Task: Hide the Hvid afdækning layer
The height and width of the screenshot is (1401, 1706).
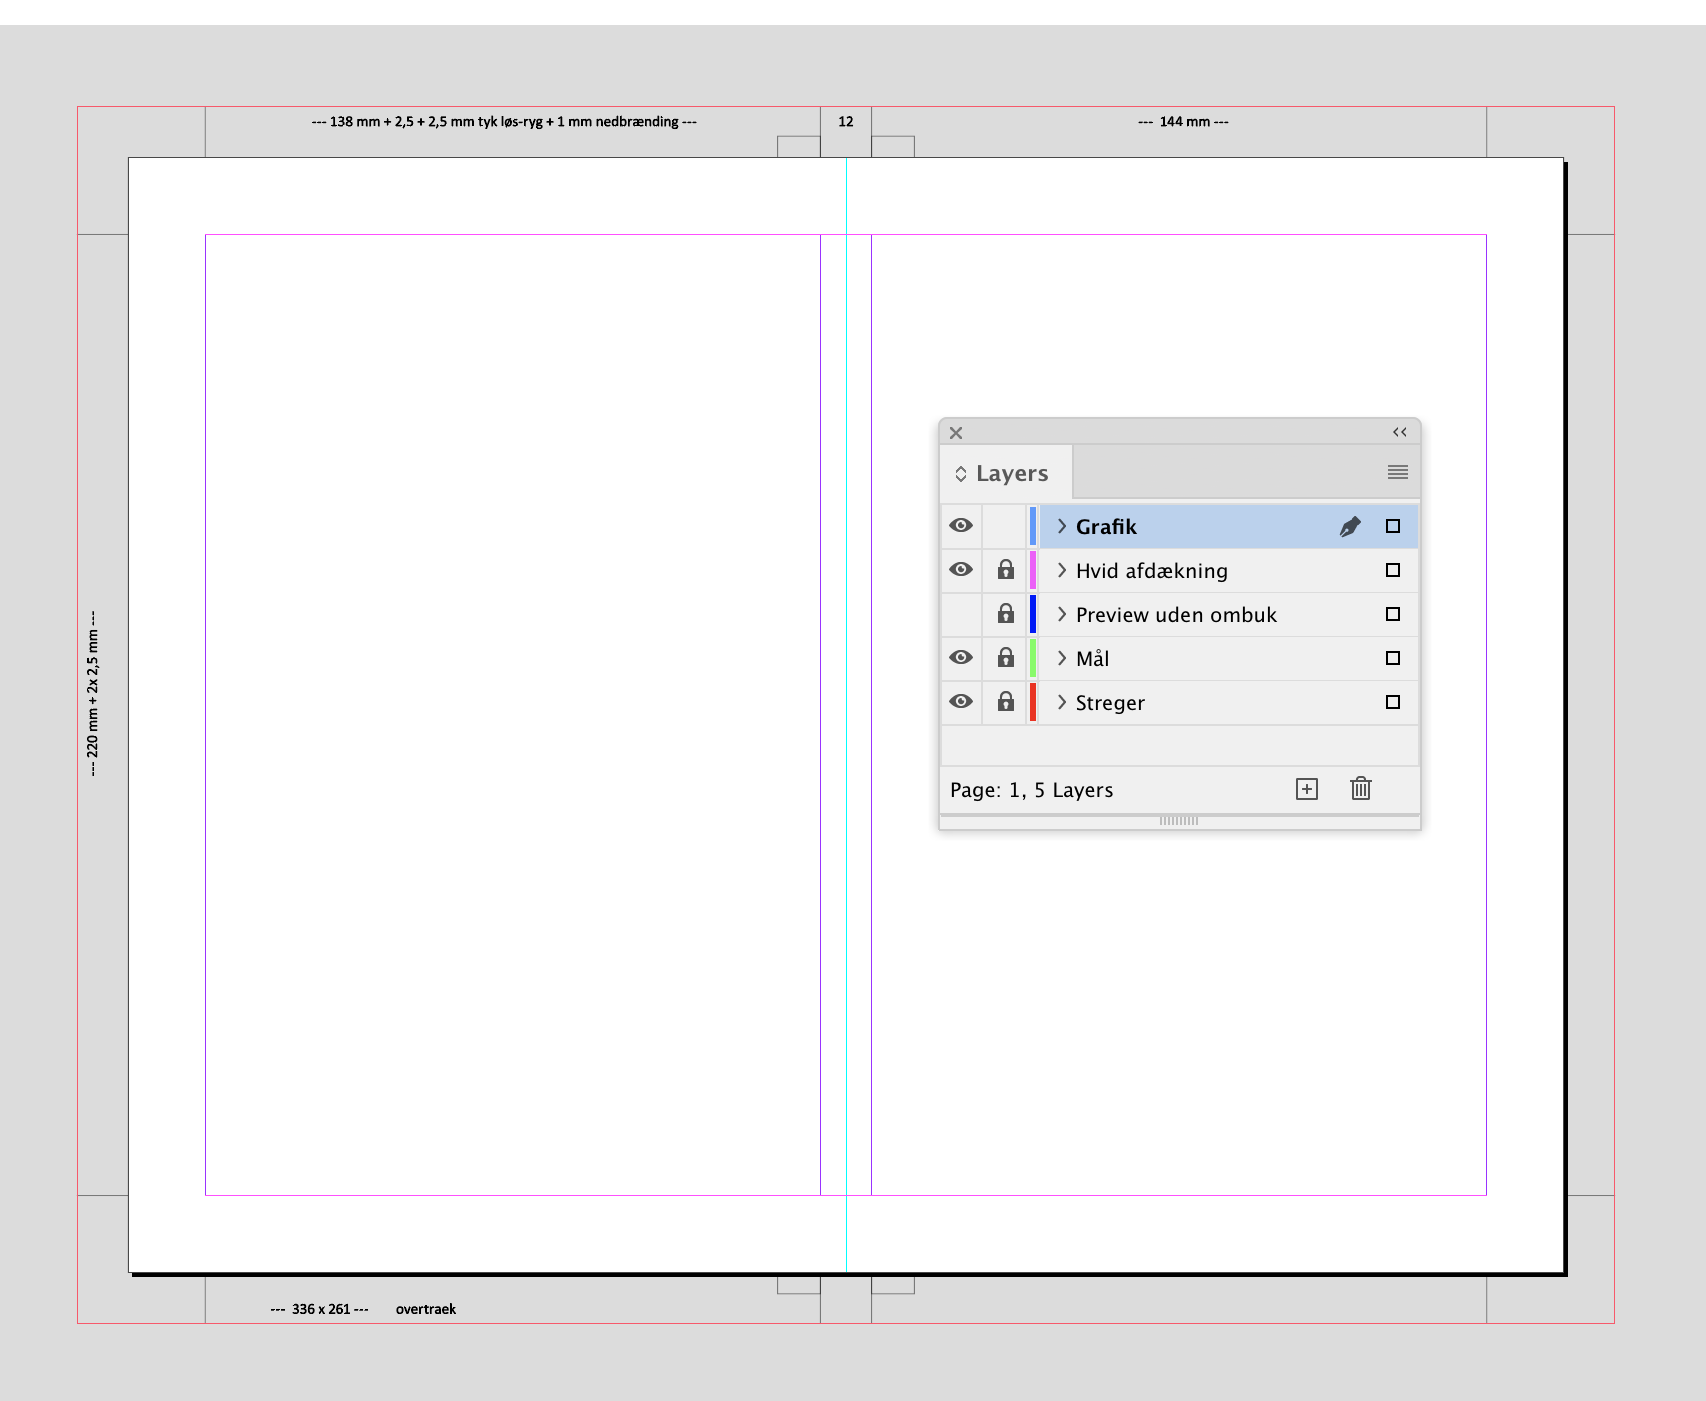Action: (x=961, y=570)
